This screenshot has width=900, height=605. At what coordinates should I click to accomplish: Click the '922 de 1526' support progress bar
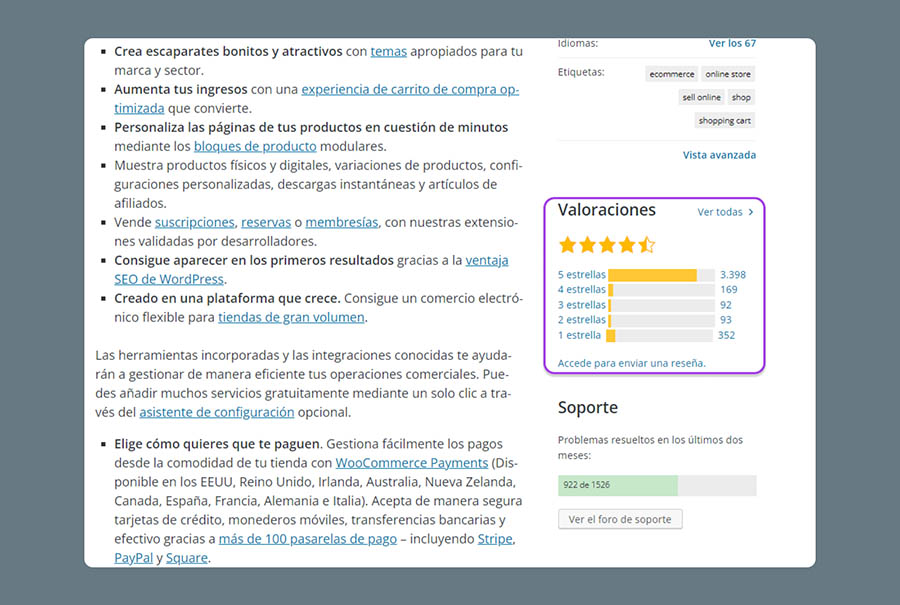[x=657, y=485]
